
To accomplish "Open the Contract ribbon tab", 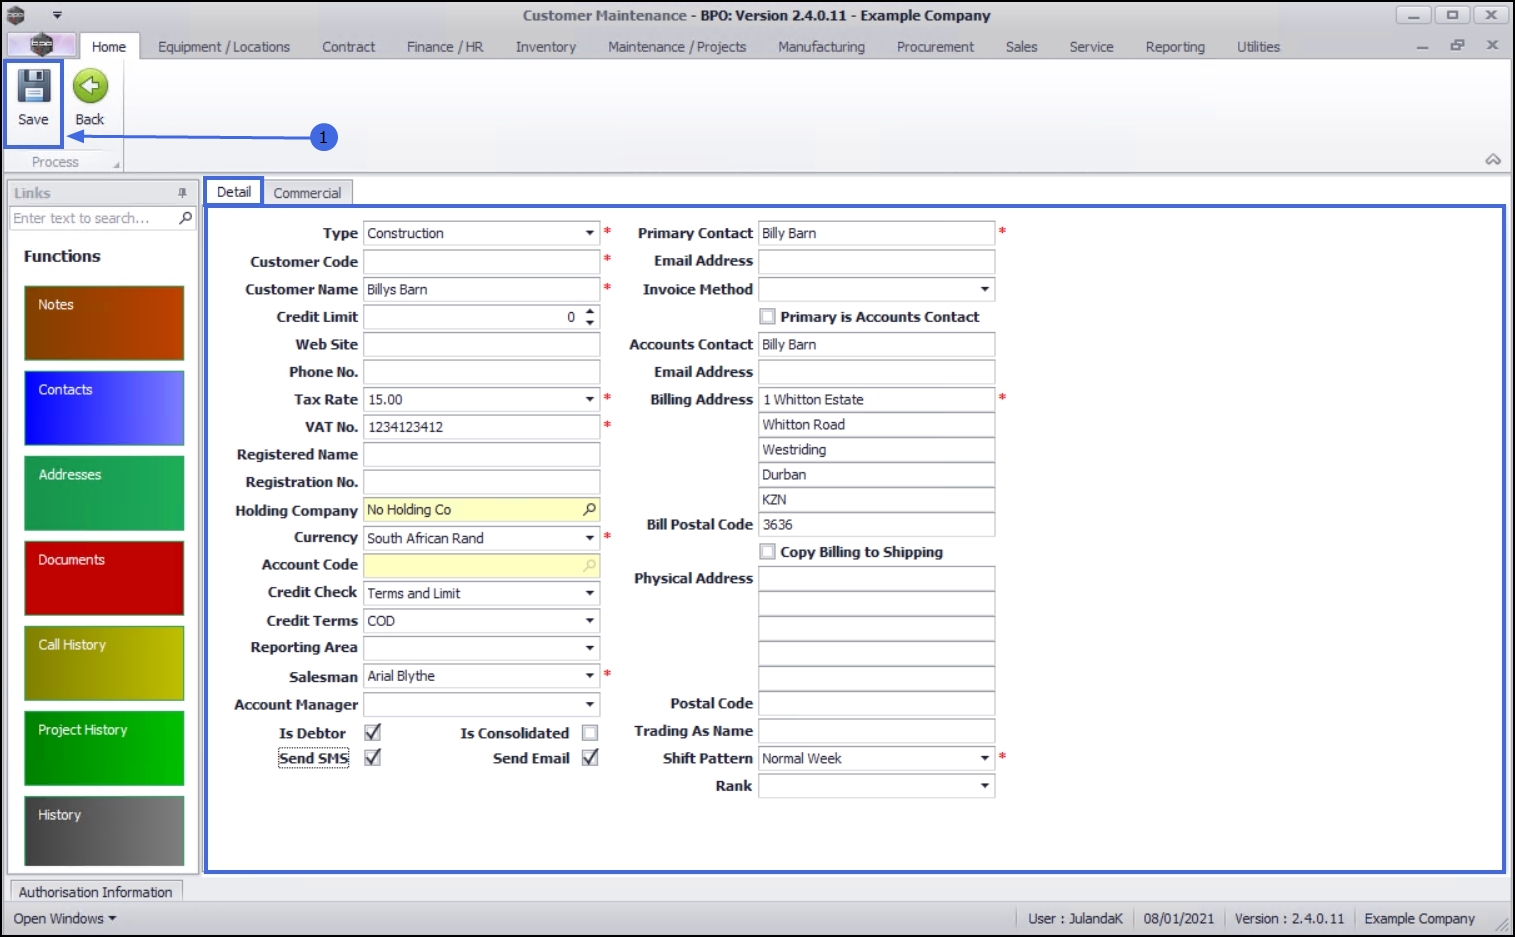I will coord(349,47).
